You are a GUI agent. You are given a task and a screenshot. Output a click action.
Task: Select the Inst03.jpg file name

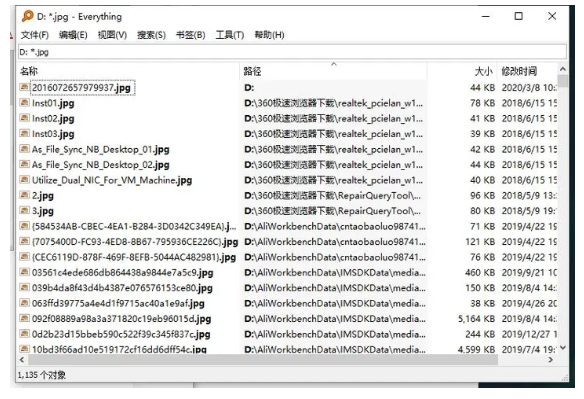(x=53, y=133)
